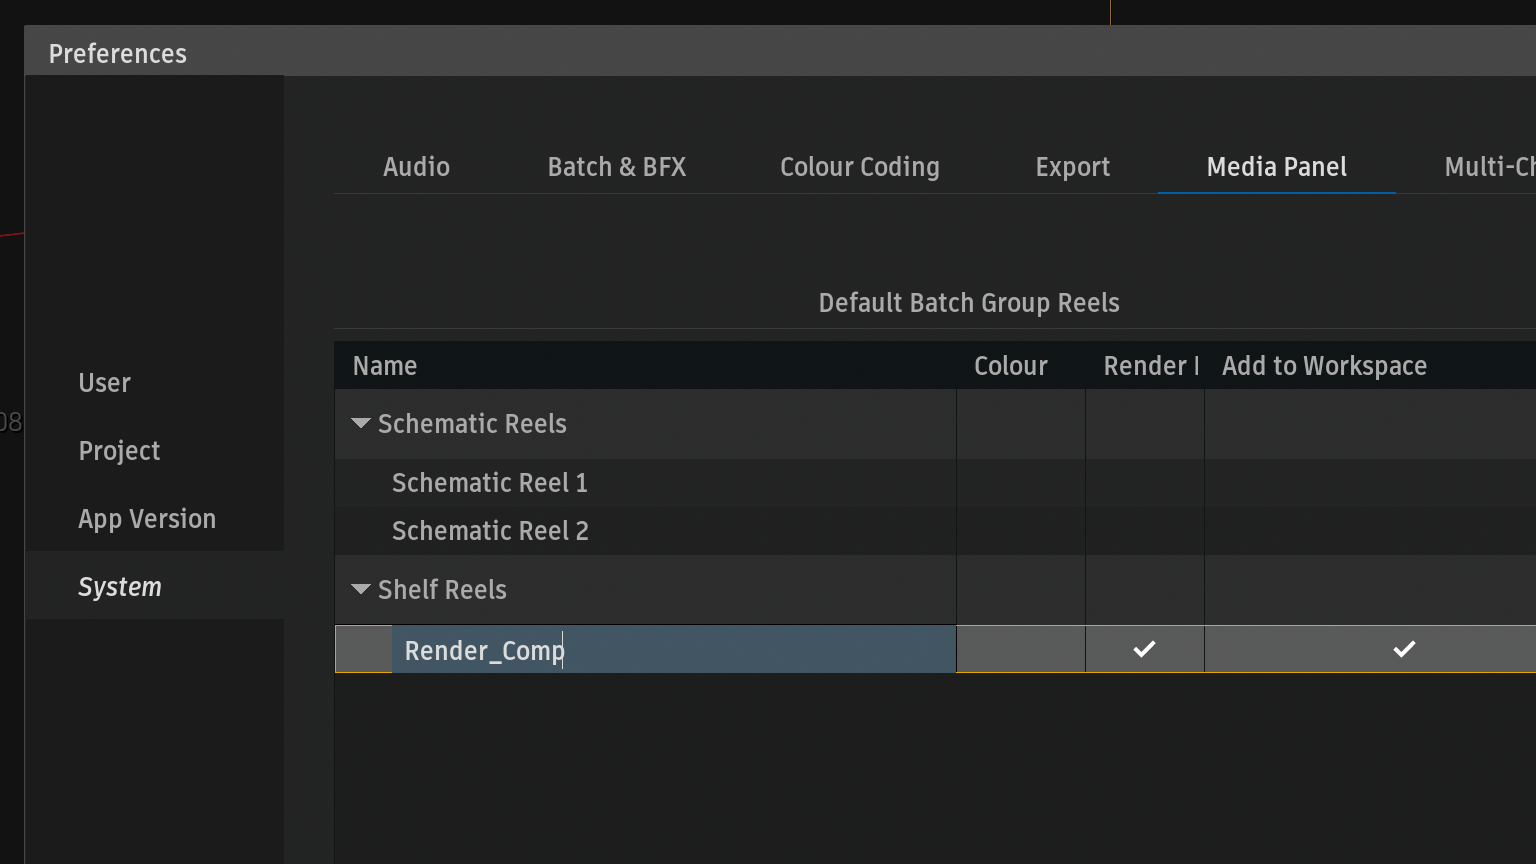This screenshot has height=864, width=1536.
Task: Click in the Render_Comp name text field
Action: 673,650
